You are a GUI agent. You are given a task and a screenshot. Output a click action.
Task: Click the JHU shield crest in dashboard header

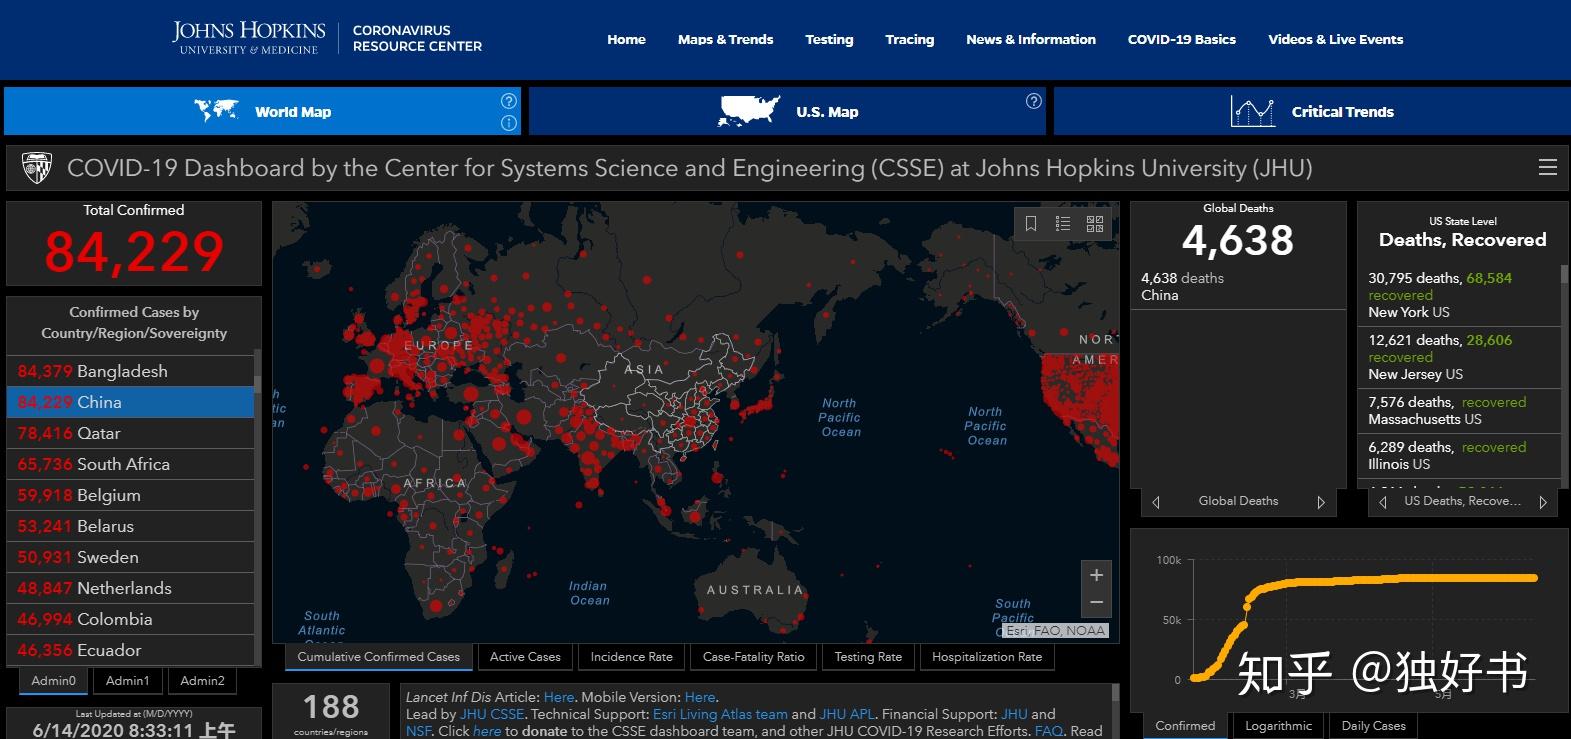37,168
